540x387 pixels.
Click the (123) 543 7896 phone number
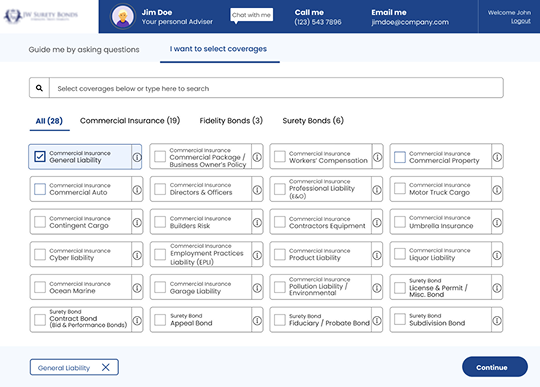pyautogui.click(x=318, y=22)
